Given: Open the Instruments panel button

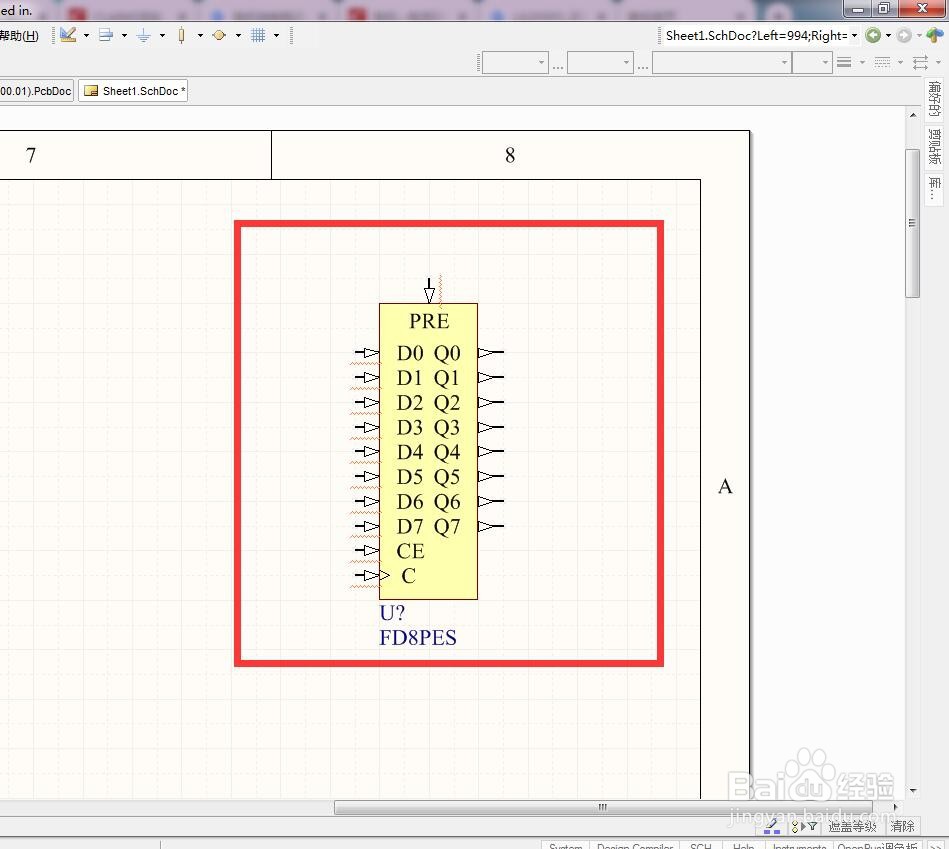Looking at the screenshot, I should (x=799, y=845).
